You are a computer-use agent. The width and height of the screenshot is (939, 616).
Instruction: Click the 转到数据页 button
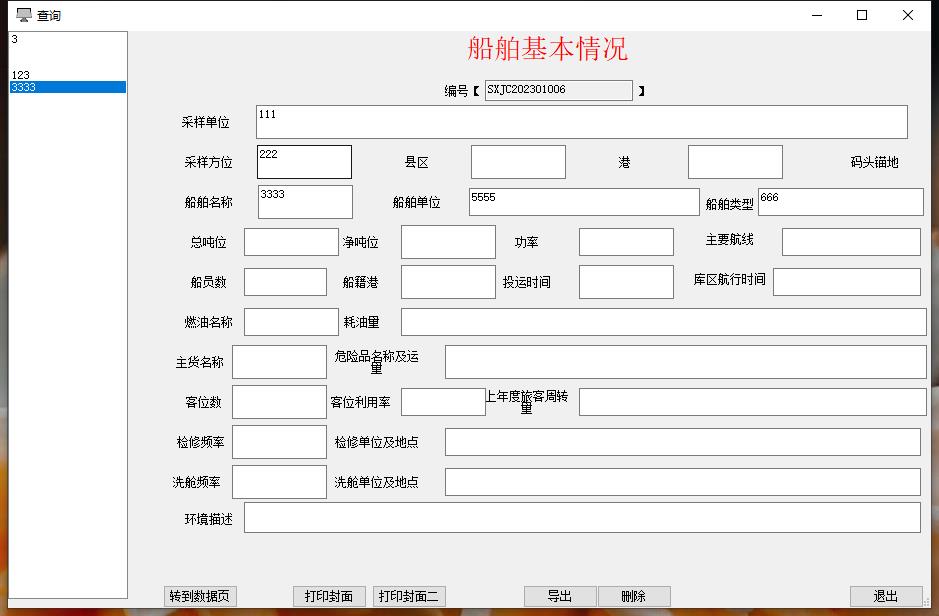pyautogui.click(x=201, y=596)
